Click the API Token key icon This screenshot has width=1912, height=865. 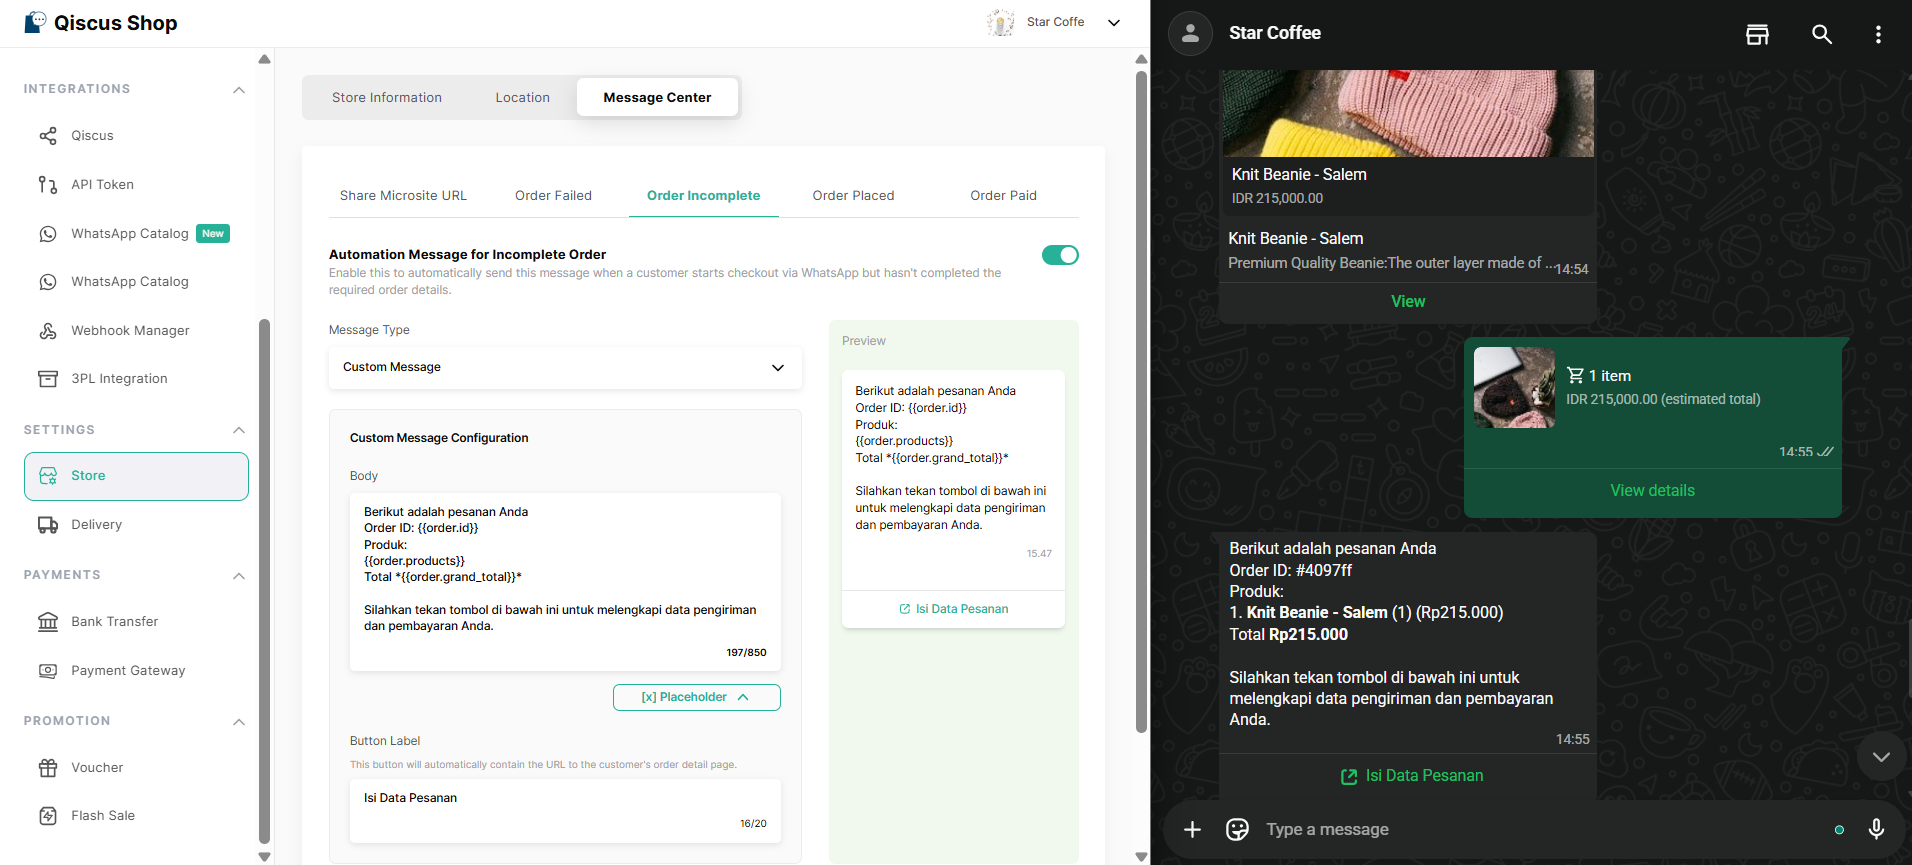(x=48, y=185)
